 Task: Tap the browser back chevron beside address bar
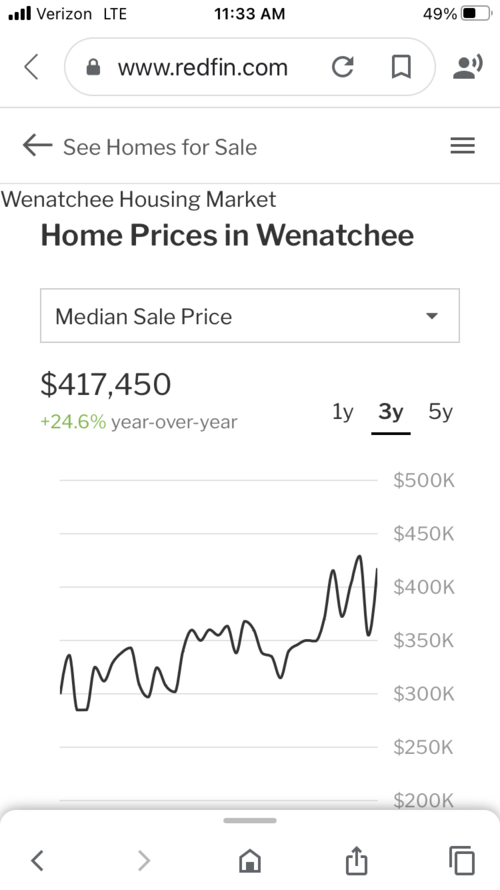click(x=32, y=67)
